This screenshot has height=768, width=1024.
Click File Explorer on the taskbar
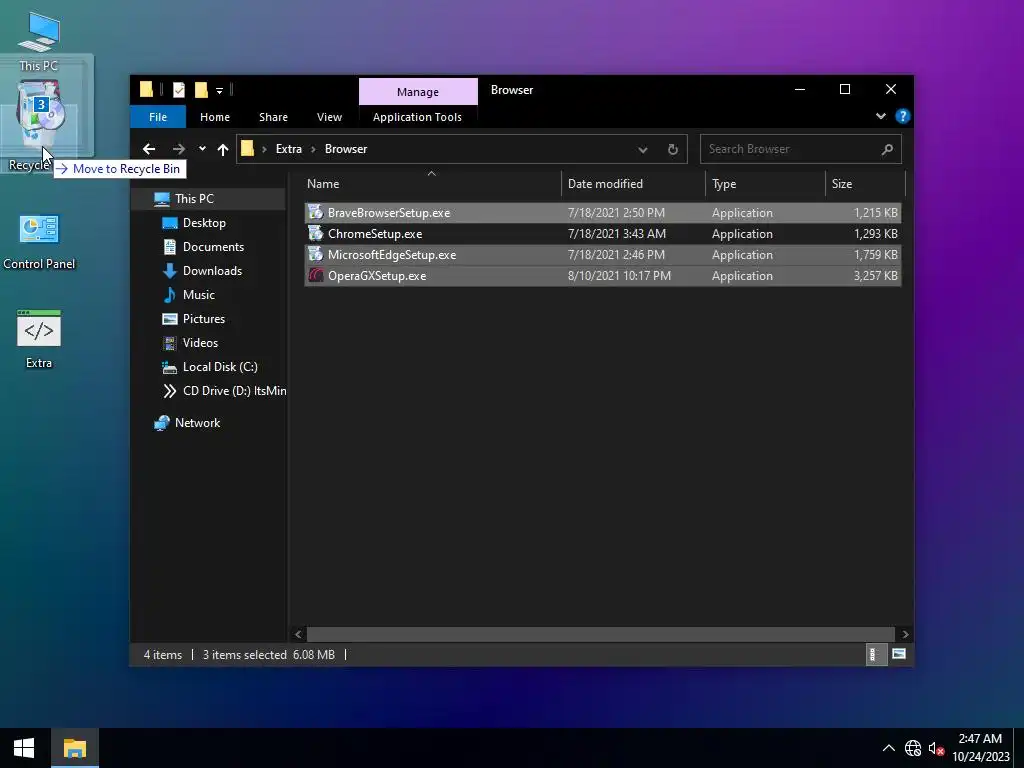click(x=75, y=748)
